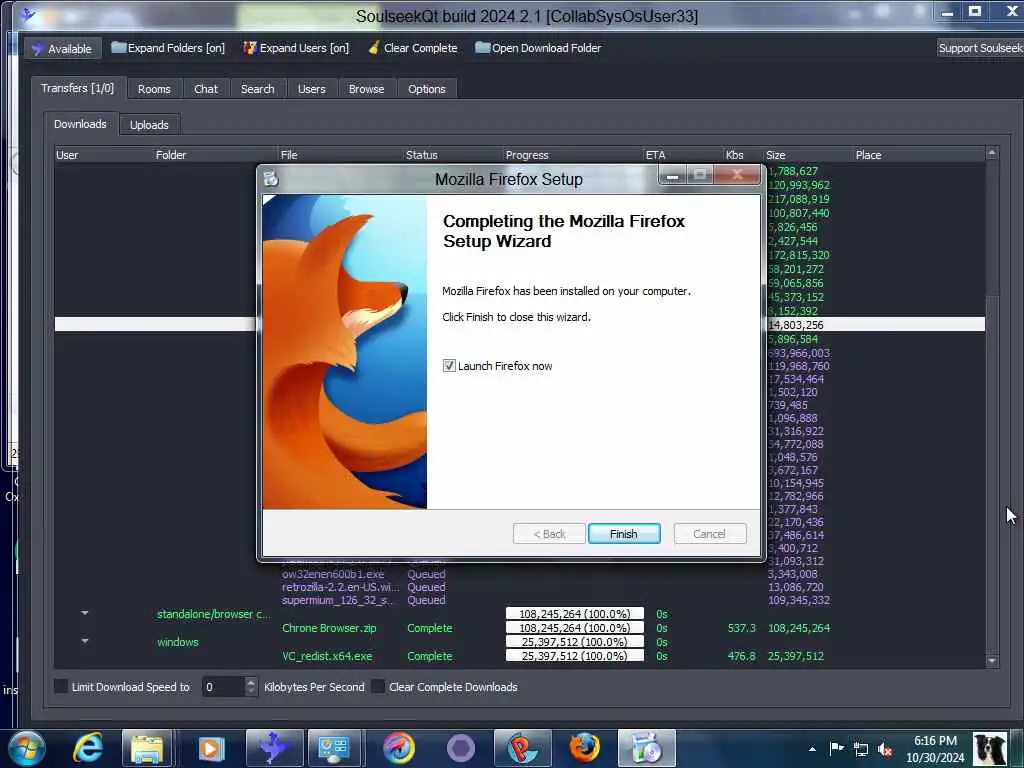Switch to the installer disc taskbar icon
Viewport: 1024px width, 768px height.
tap(647, 748)
